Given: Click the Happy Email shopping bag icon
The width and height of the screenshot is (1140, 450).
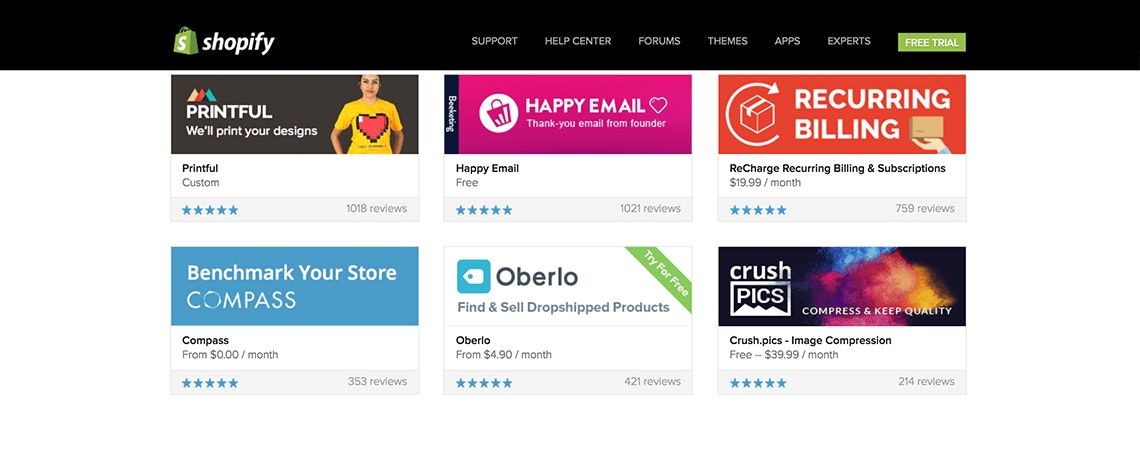Looking at the screenshot, I should (x=497, y=113).
